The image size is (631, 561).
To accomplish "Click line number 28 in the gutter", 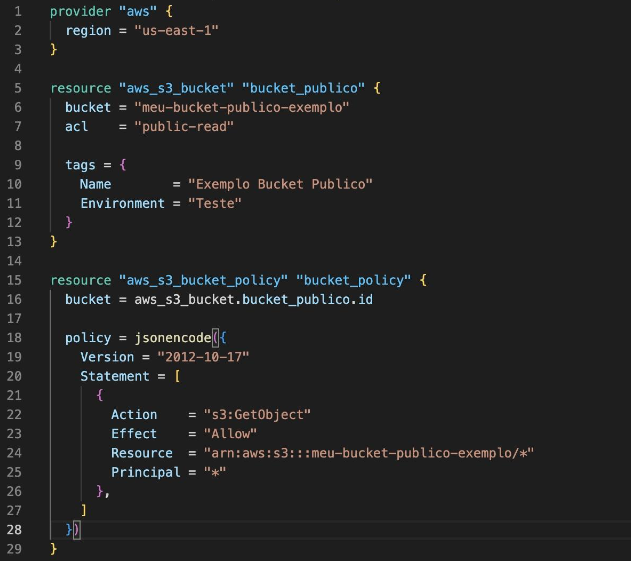I will [x=14, y=530].
